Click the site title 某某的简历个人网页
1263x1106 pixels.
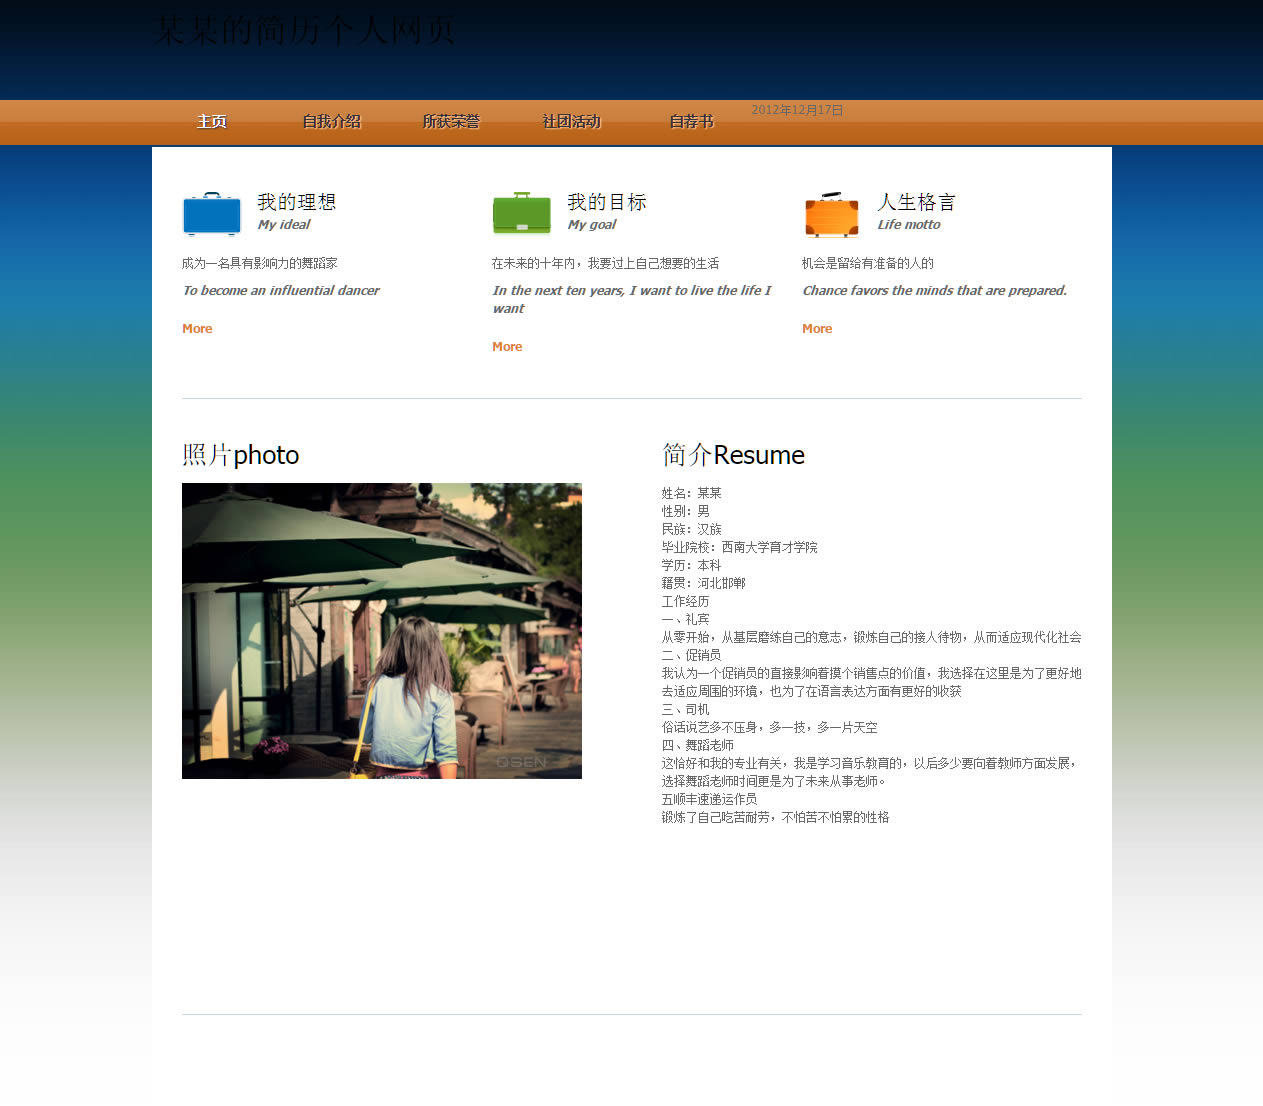click(x=305, y=30)
